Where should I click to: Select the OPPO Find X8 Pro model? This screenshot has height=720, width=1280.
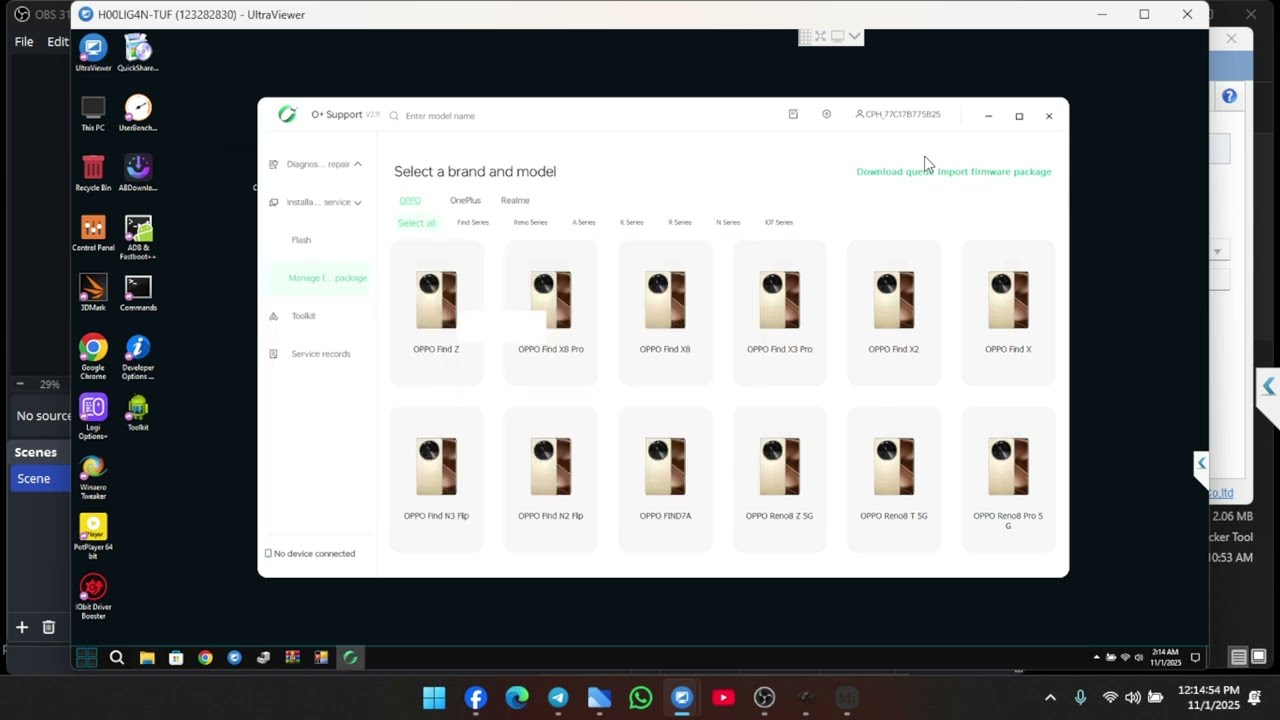pyautogui.click(x=551, y=313)
